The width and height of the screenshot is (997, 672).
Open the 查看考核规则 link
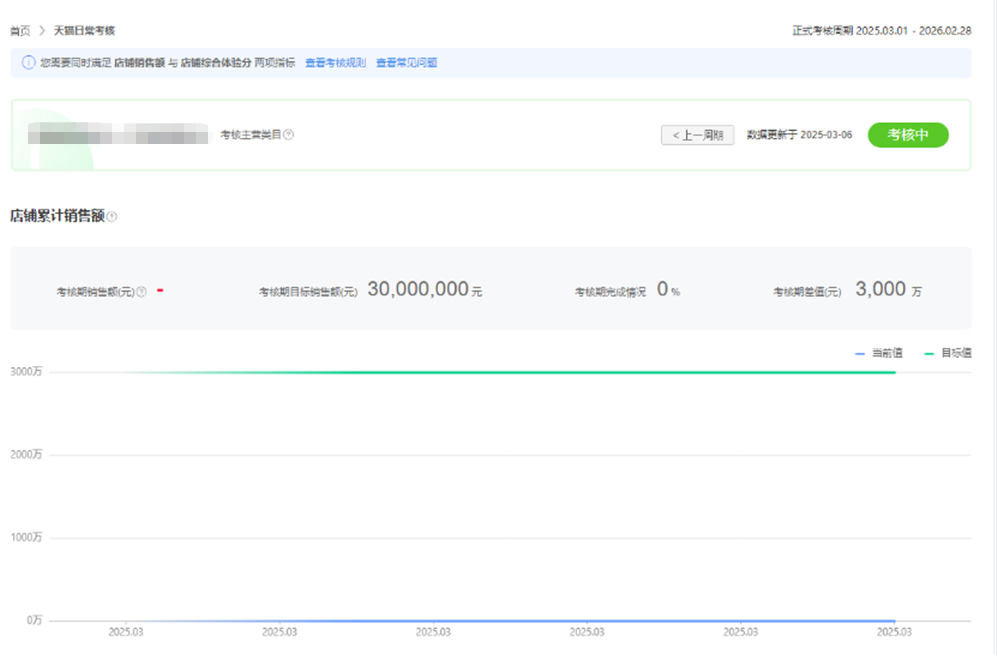[x=335, y=63]
